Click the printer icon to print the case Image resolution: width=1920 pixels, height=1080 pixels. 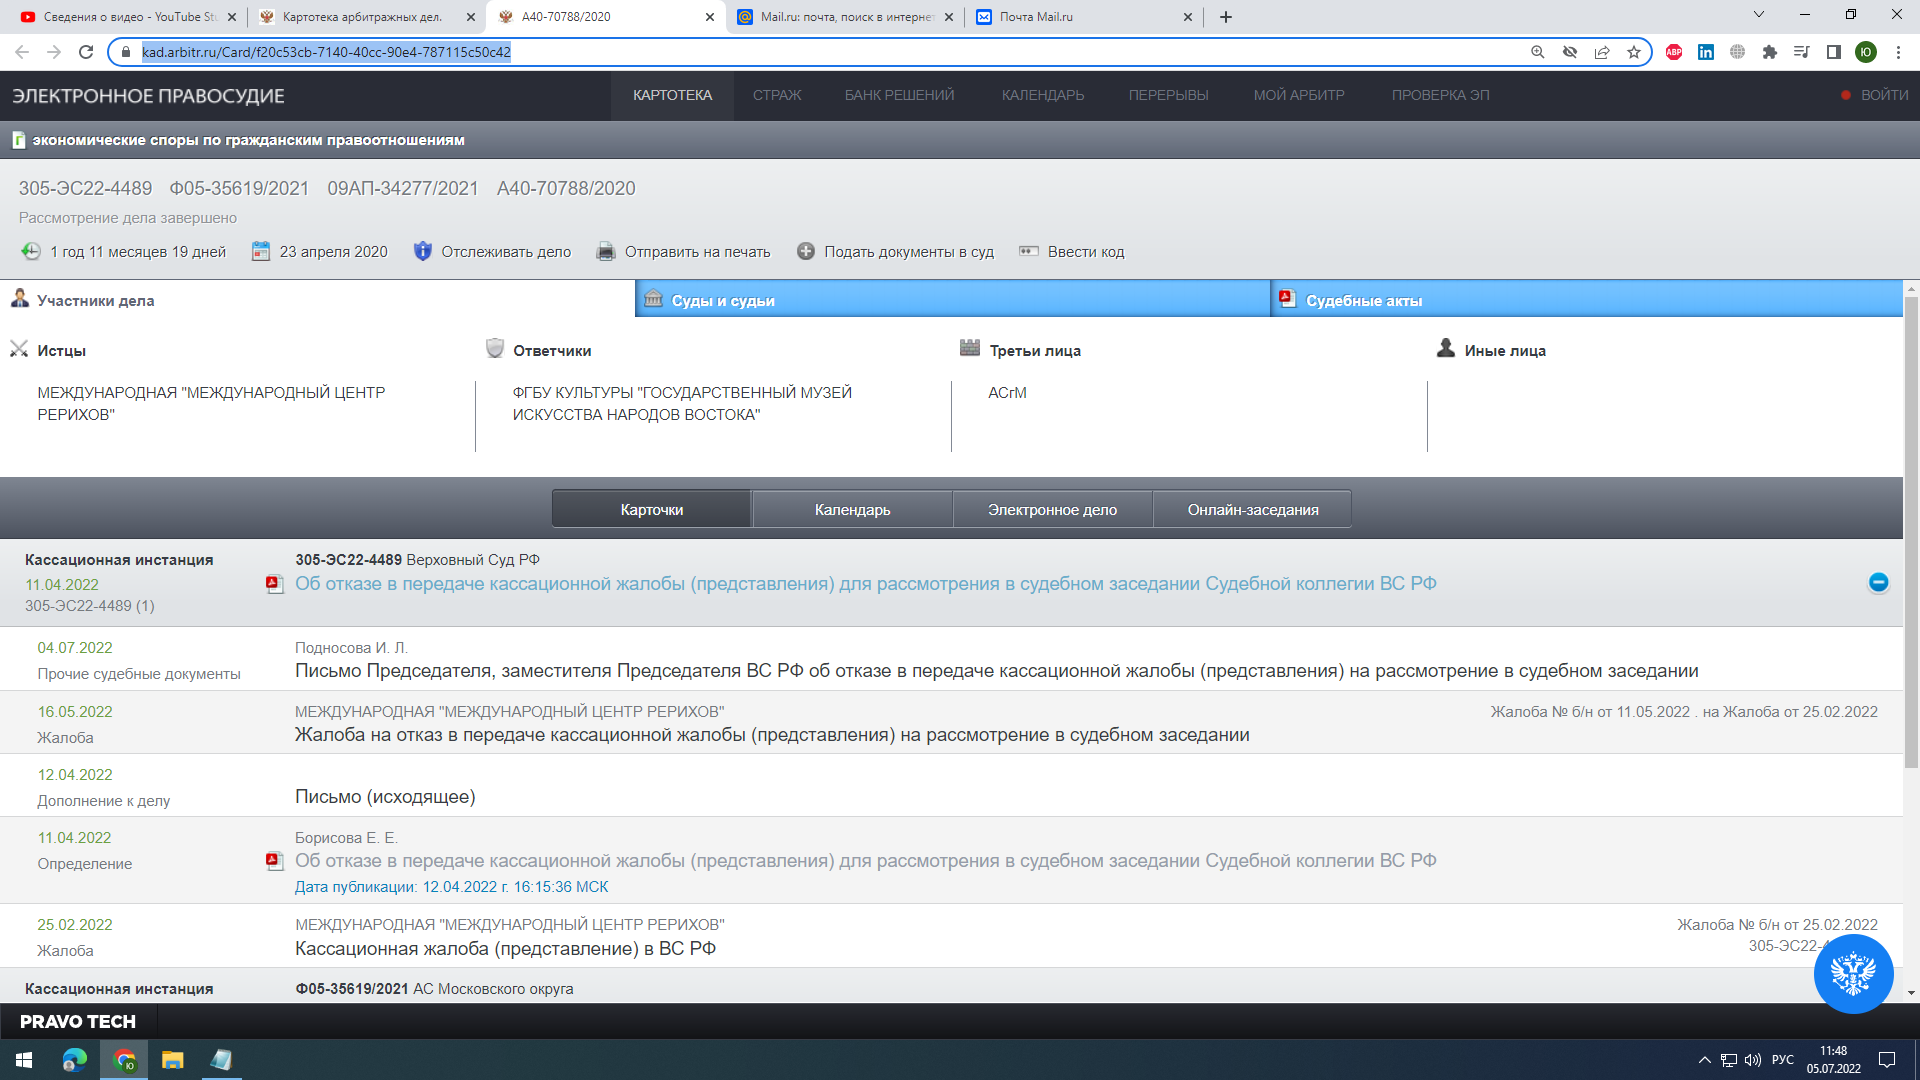(605, 252)
